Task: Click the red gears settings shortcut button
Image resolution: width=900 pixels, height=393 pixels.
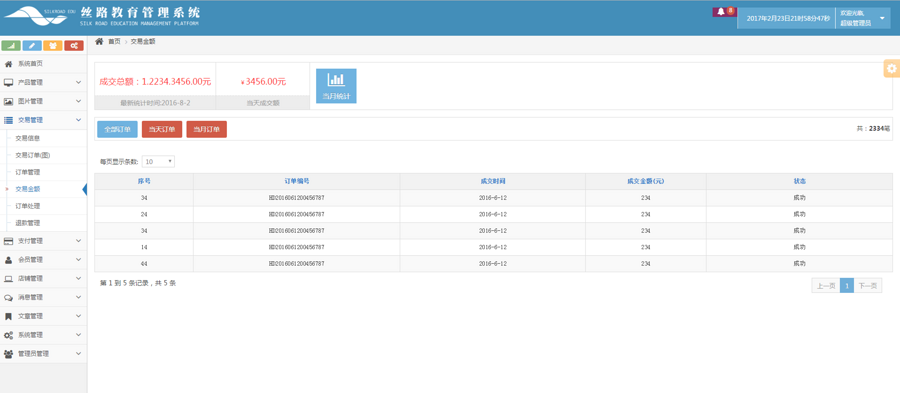Action: tap(73, 46)
